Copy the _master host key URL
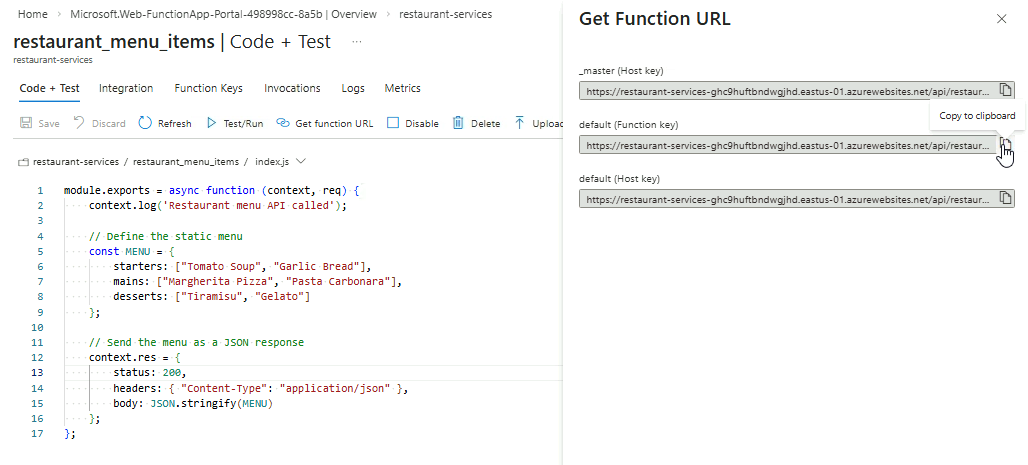1028x465 pixels. pos(1006,91)
